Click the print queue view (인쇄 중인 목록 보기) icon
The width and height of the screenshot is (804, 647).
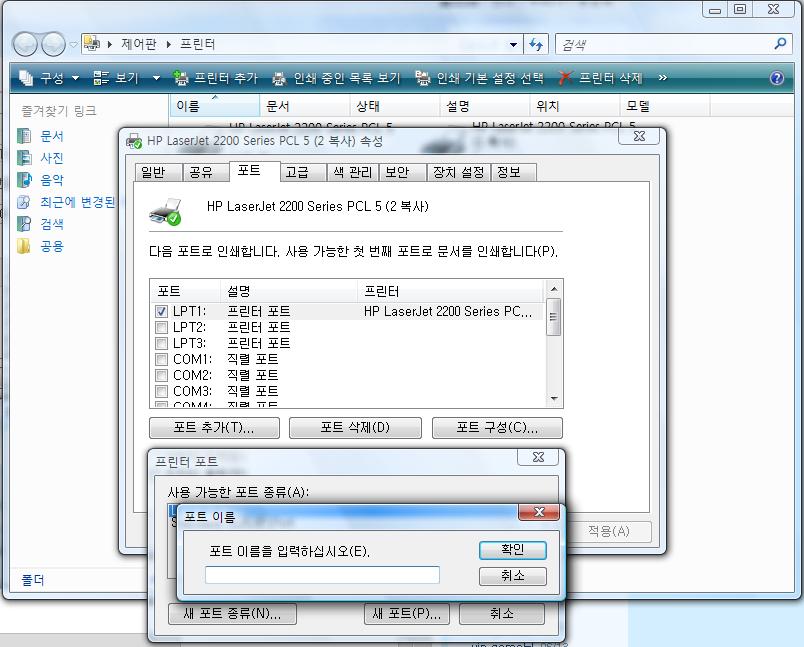(278, 78)
